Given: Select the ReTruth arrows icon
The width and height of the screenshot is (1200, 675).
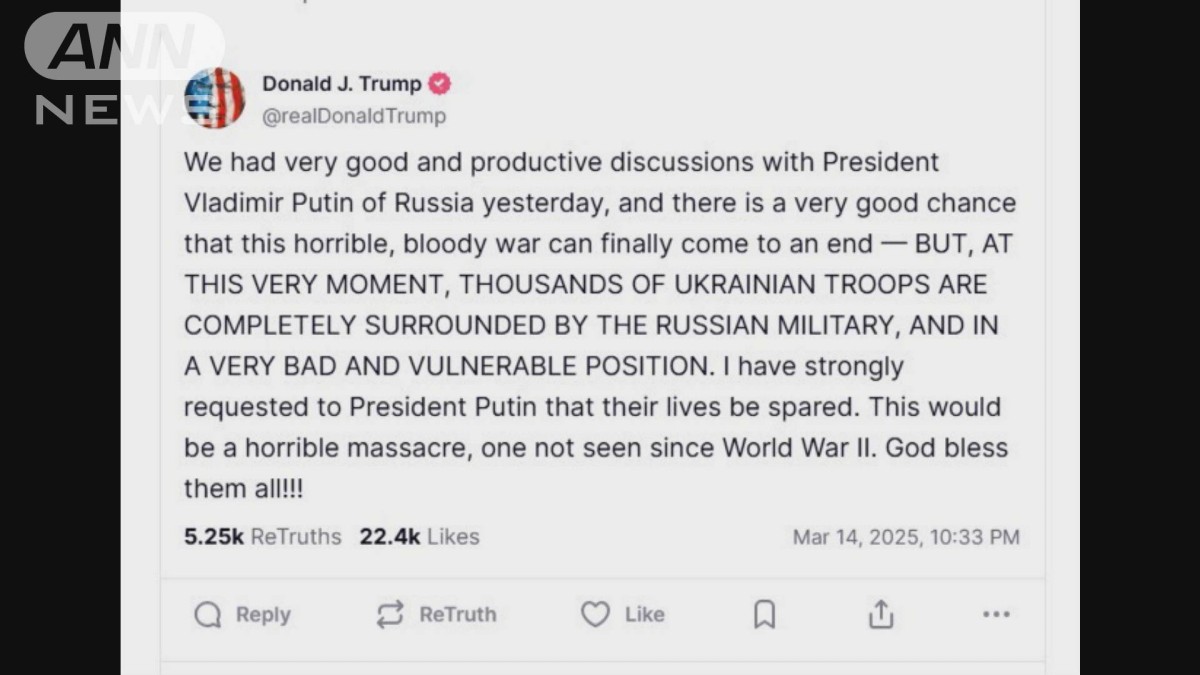Looking at the screenshot, I should (390, 614).
